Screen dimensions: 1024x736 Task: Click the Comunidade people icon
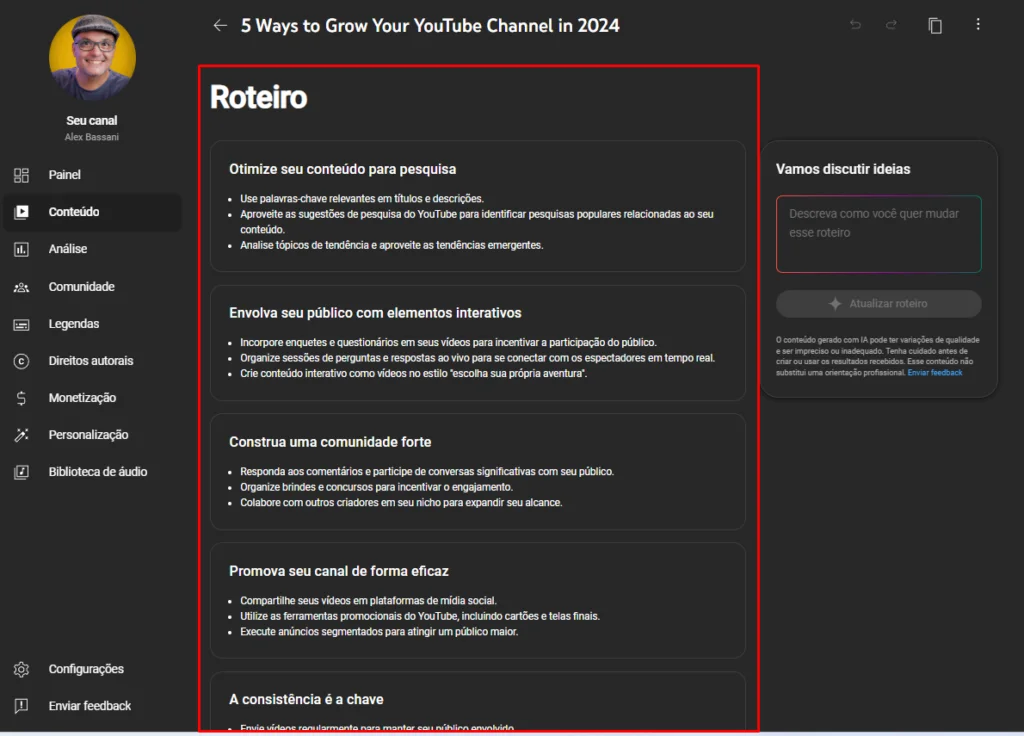[22, 287]
